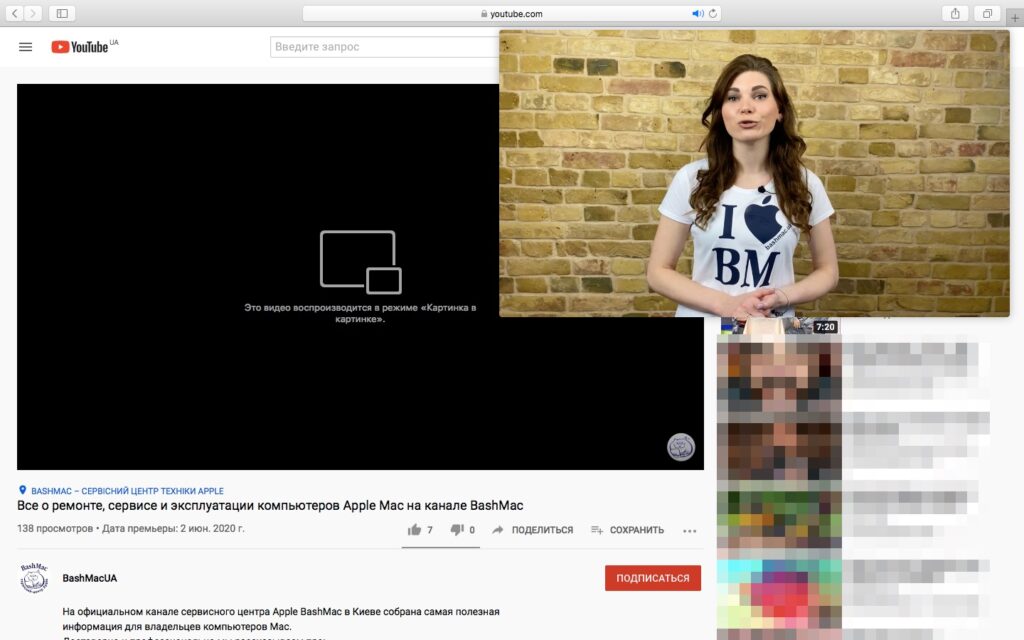
Task: Click the picture-in-picture placeholder icon in the player
Action: 360,262
